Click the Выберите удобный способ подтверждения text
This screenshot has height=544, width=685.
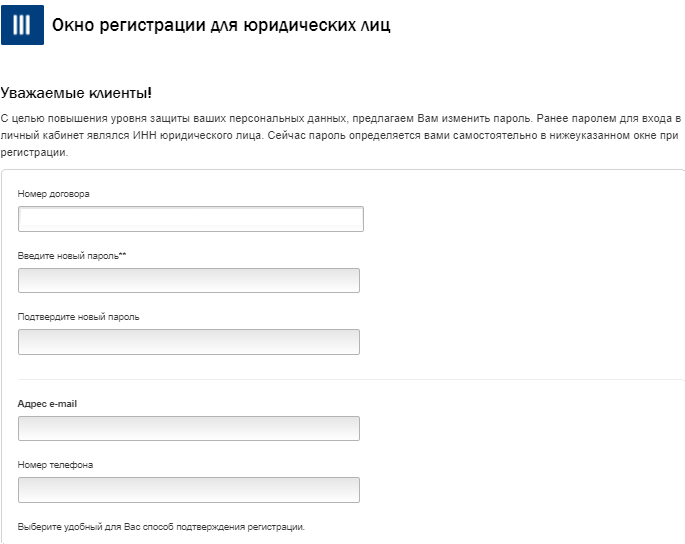tap(161, 527)
